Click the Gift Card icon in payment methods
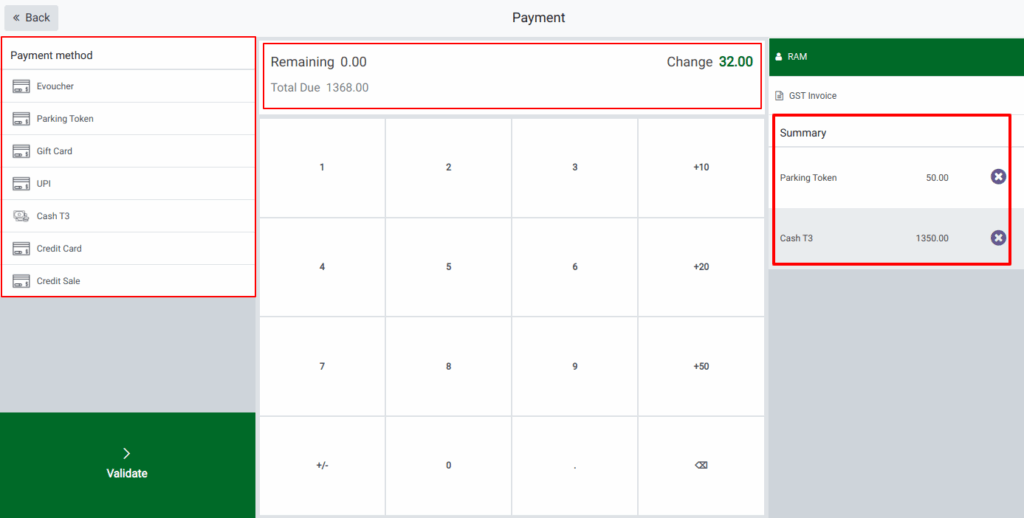Screen dimensions: 1024x518 (x=21, y=151)
